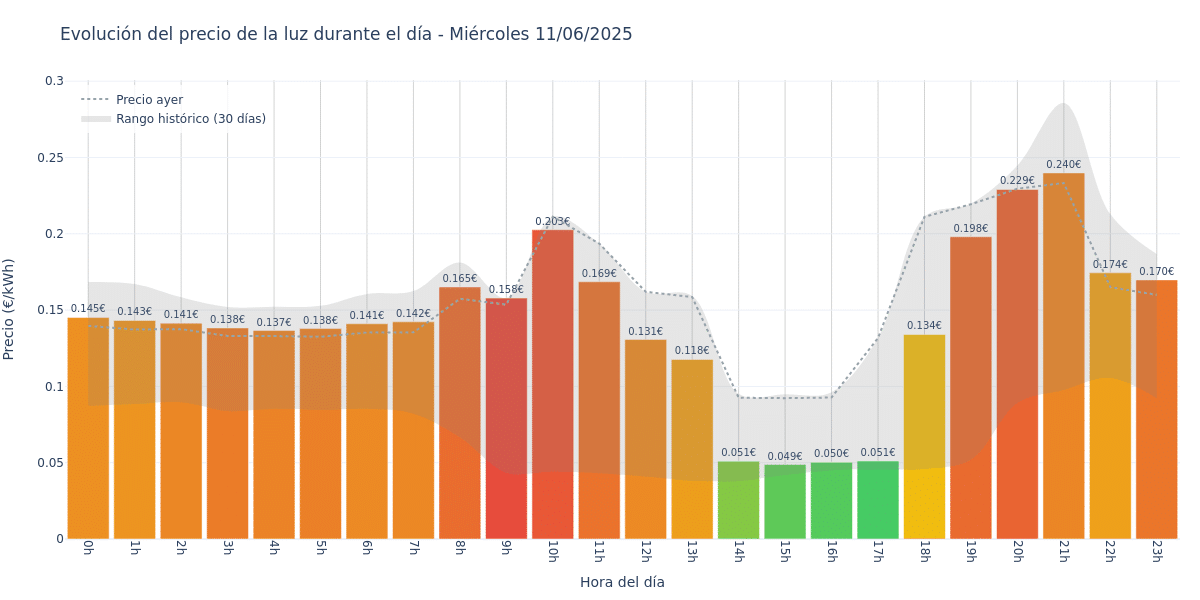Click the 0.25 y-axis tick label

(50, 158)
